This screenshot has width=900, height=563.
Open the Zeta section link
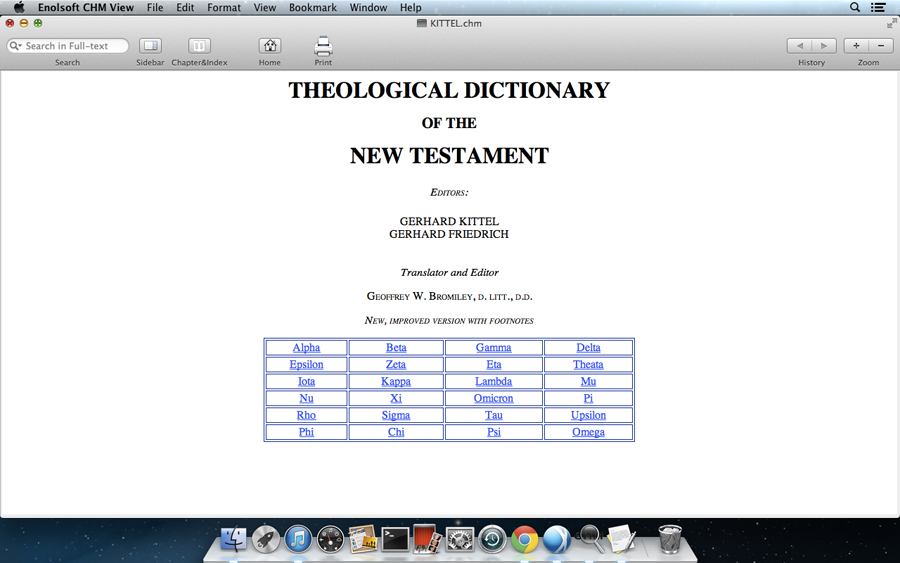coord(396,364)
